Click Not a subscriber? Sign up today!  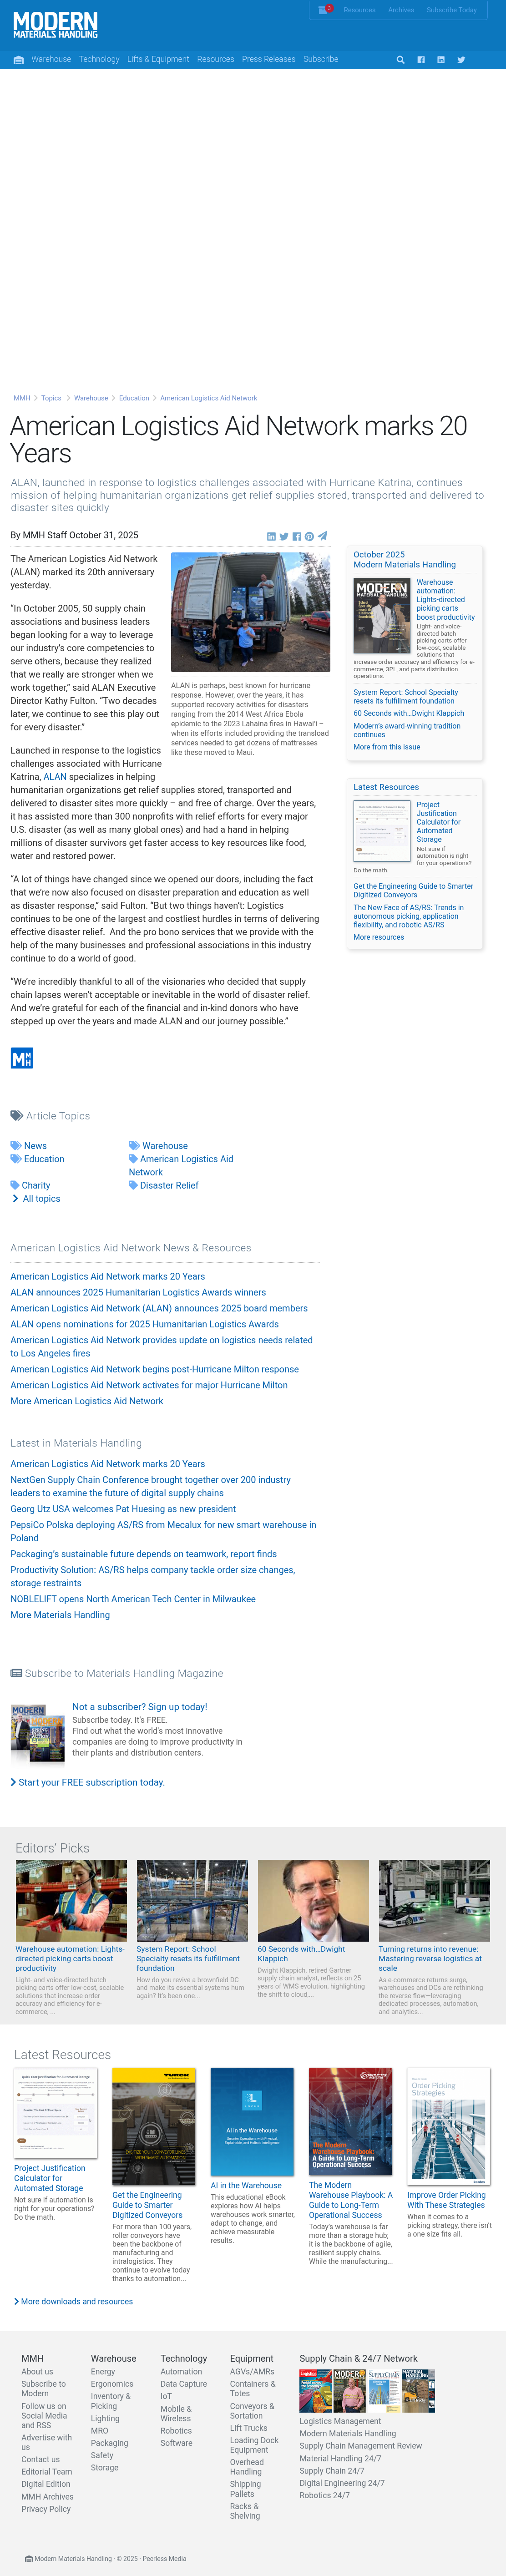(140, 1707)
